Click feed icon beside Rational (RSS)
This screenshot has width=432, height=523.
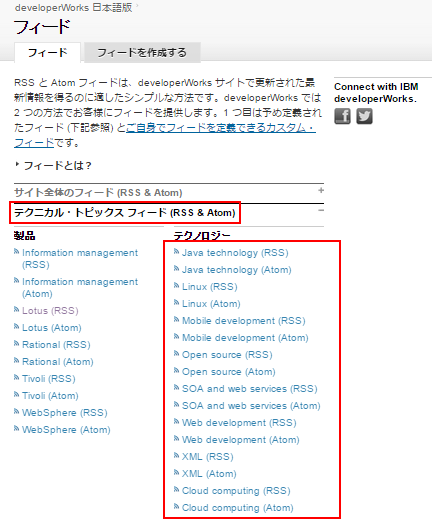16,344
